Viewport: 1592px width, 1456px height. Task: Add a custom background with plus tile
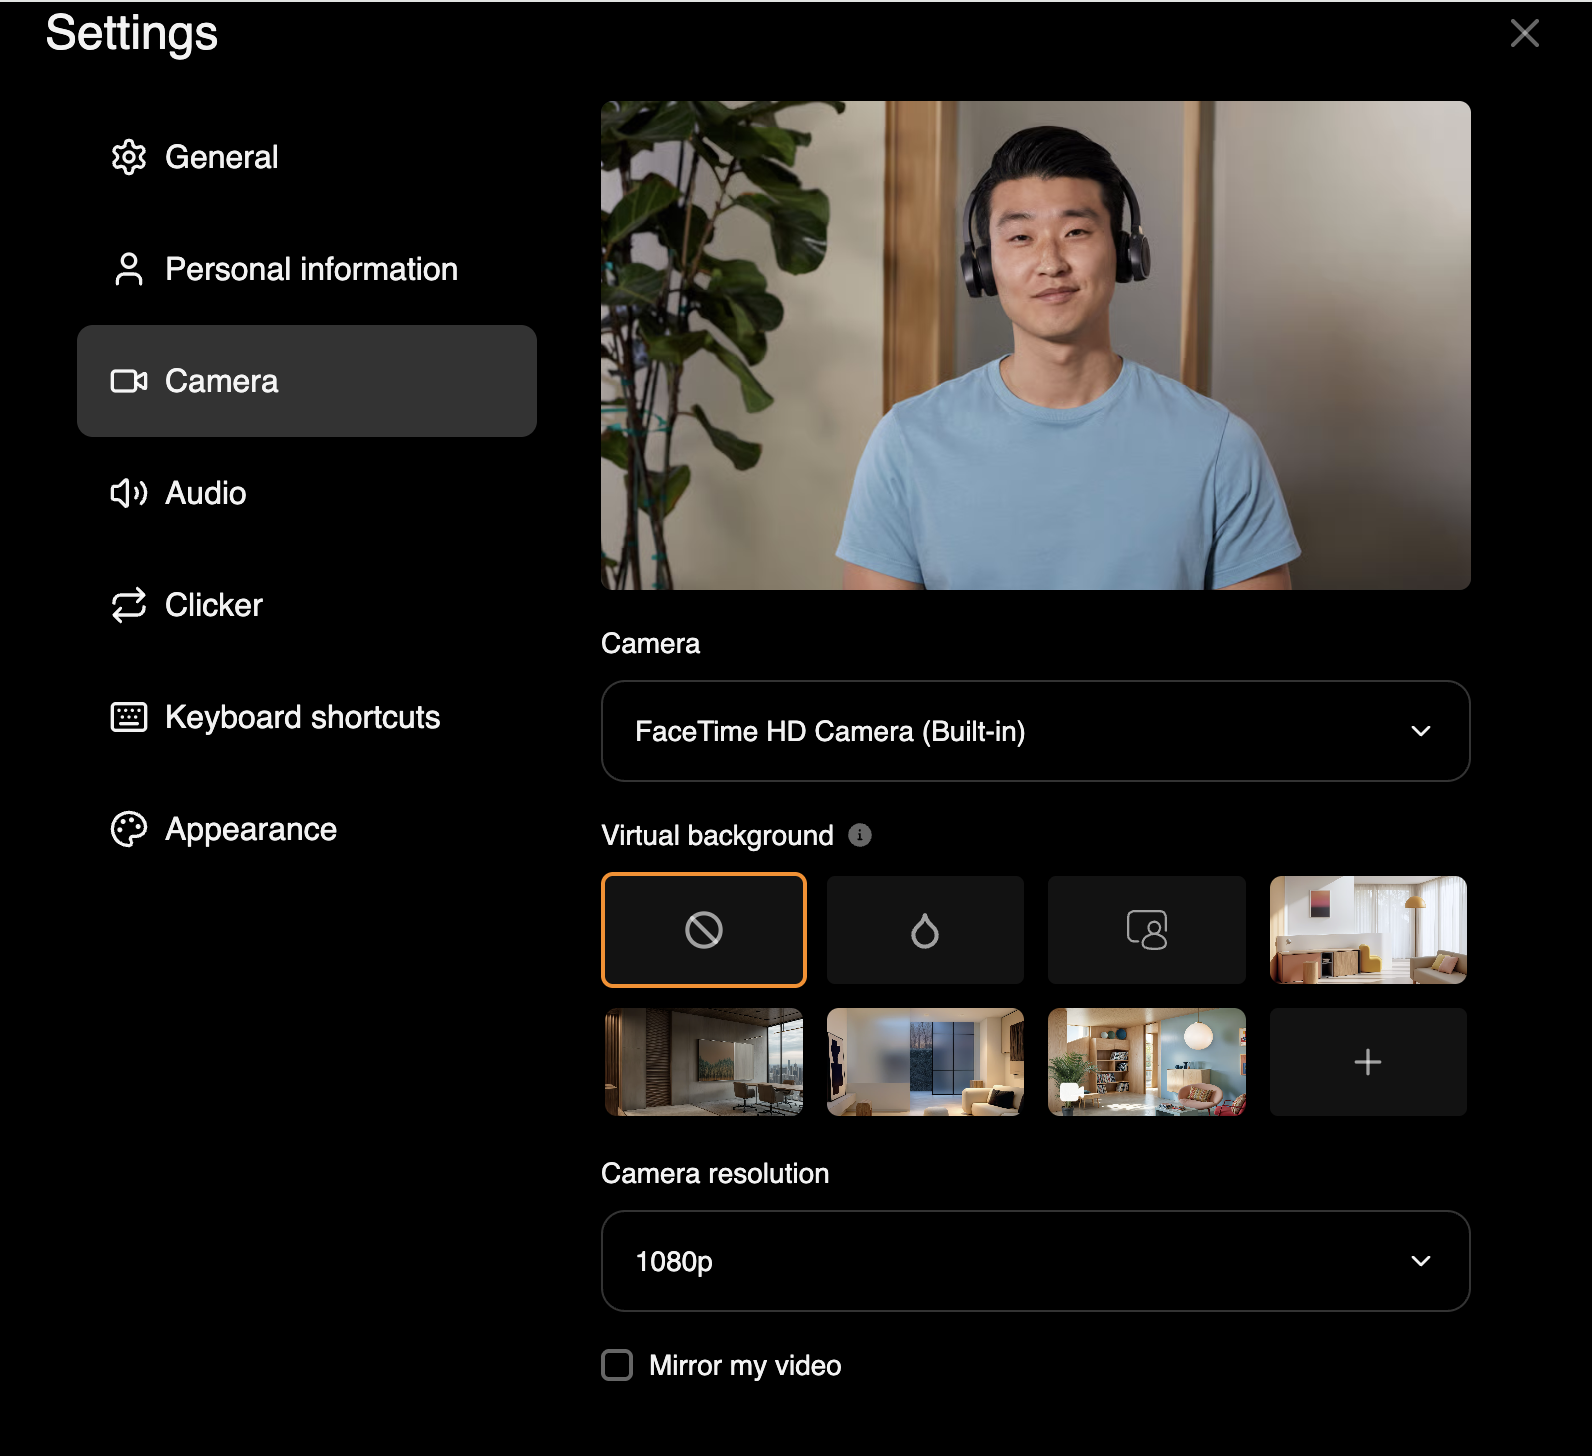1368,1062
